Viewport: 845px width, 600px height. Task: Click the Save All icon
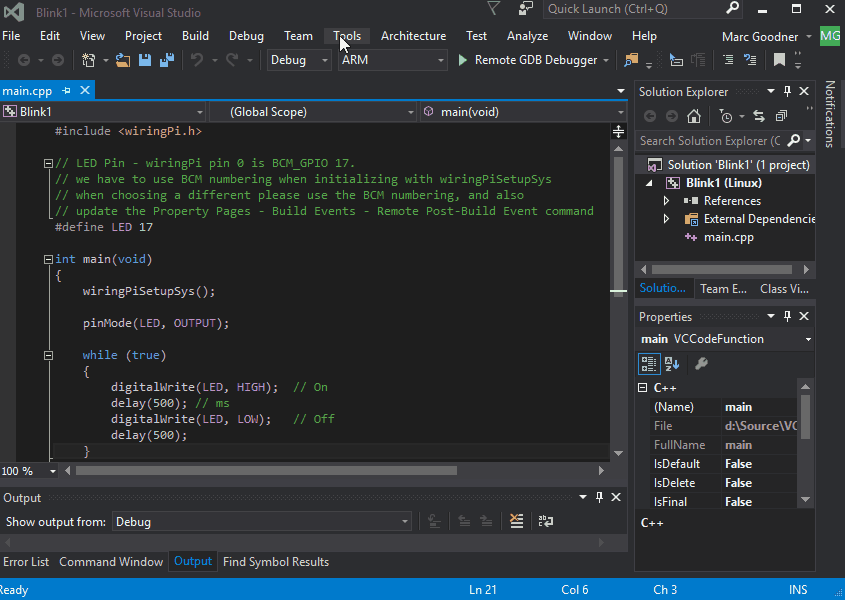point(166,60)
